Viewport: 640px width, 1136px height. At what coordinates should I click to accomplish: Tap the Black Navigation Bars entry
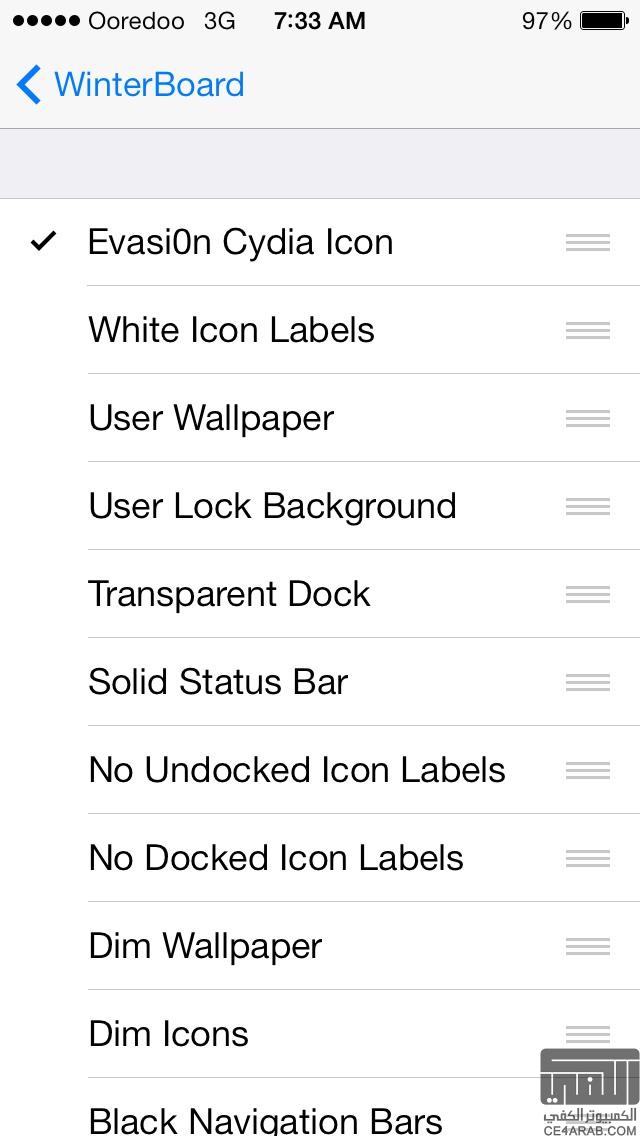click(265, 1118)
